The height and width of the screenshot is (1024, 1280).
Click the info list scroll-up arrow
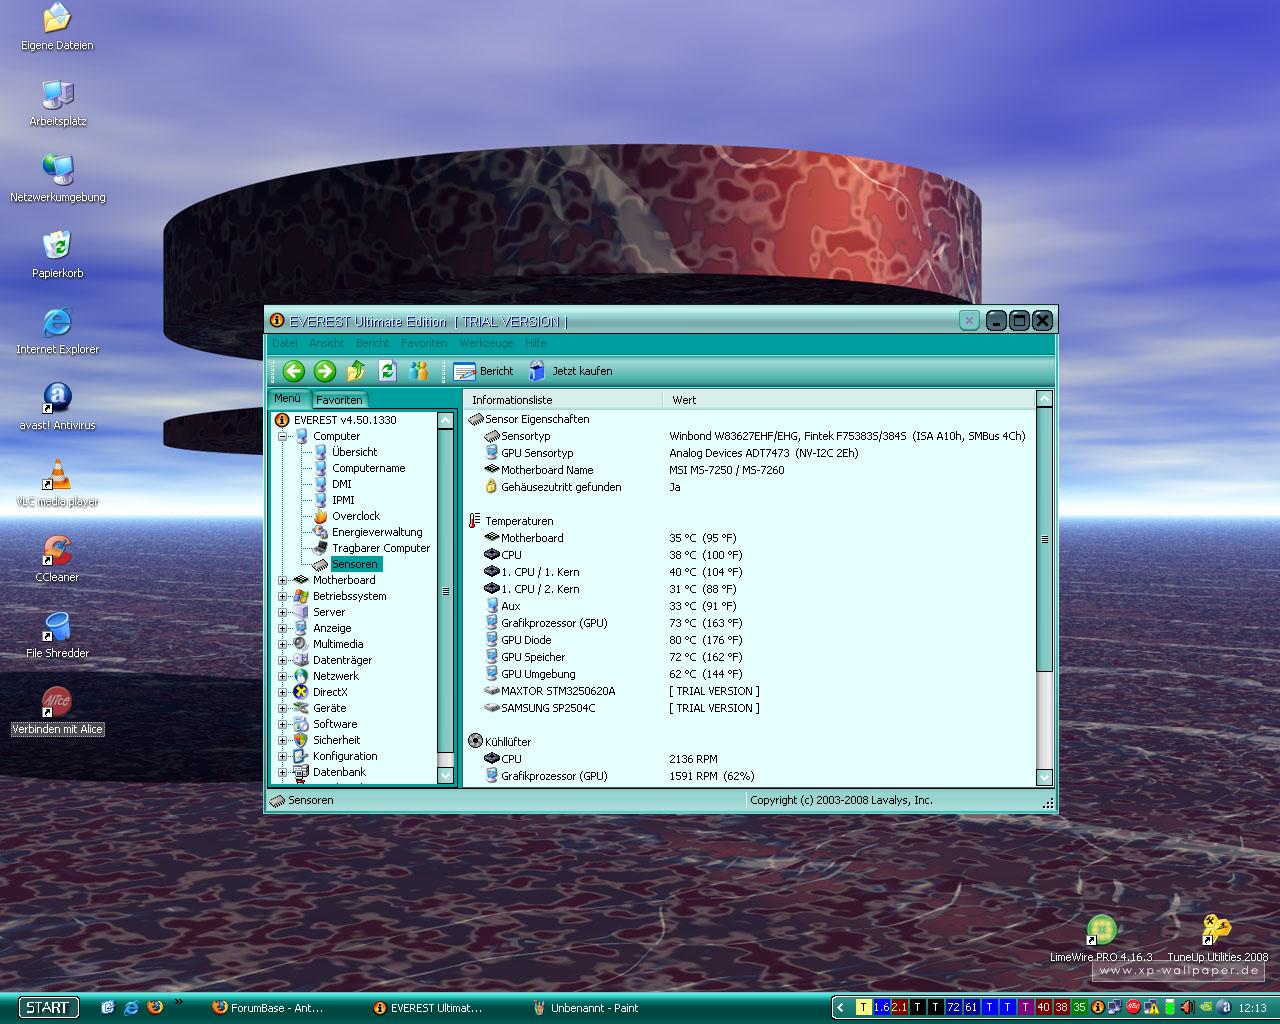(x=1045, y=399)
